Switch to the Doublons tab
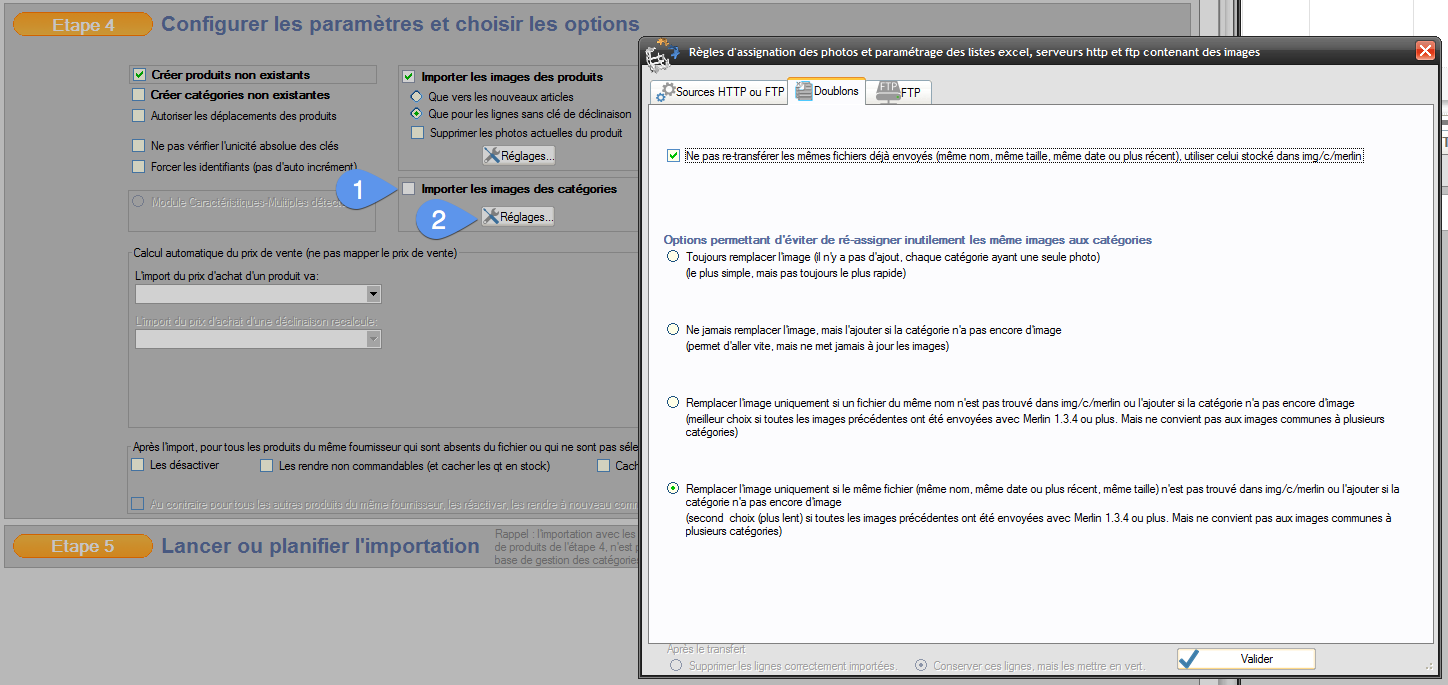 (826, 91)
